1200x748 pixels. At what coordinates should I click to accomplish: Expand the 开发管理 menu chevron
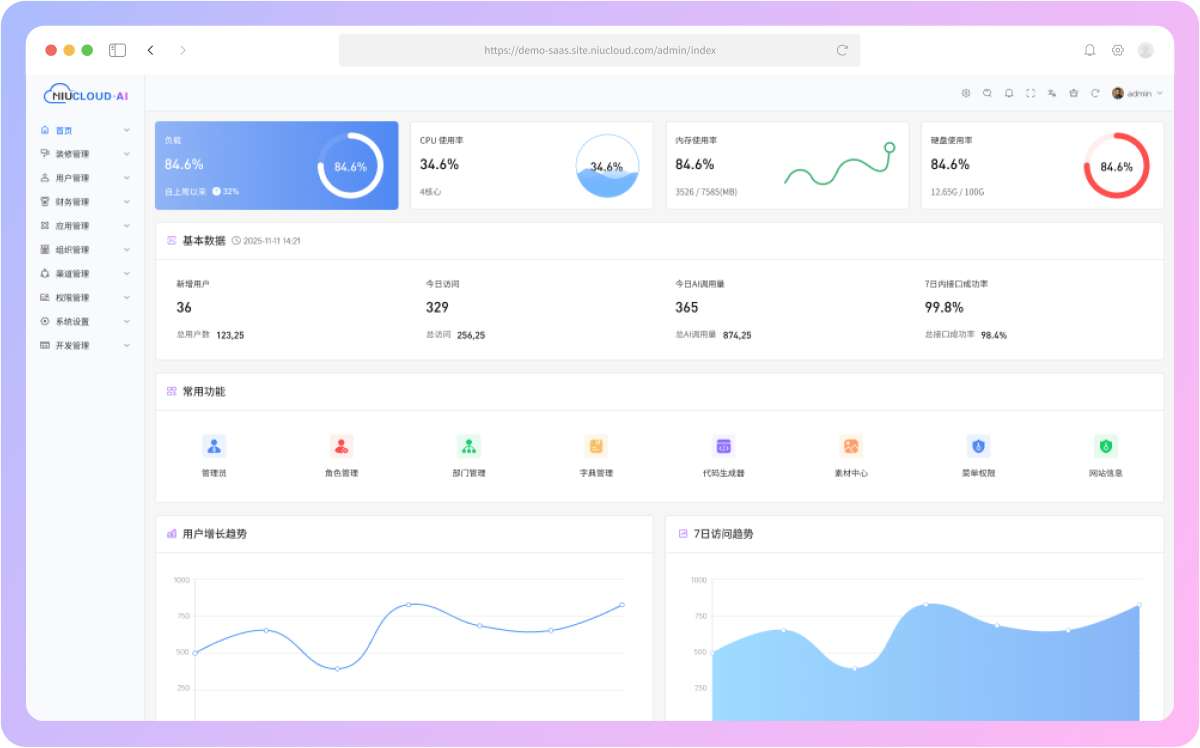[127, 346]
